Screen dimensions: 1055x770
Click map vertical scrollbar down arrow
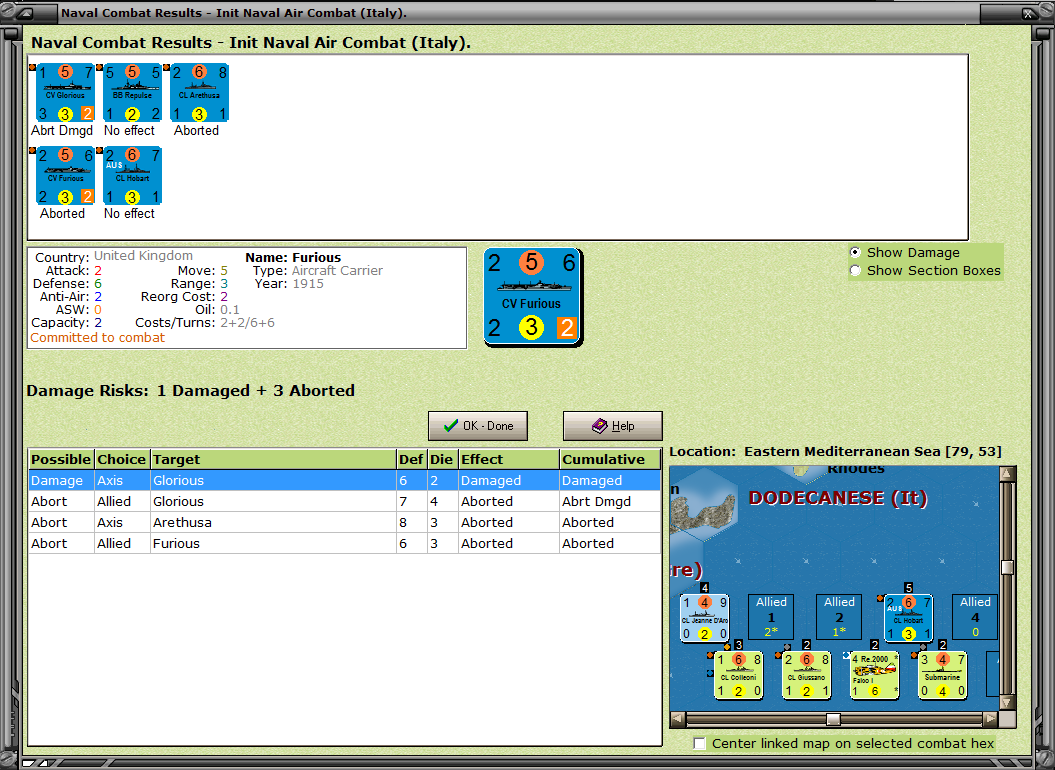pyautogui.click(x=1007, y=702)
